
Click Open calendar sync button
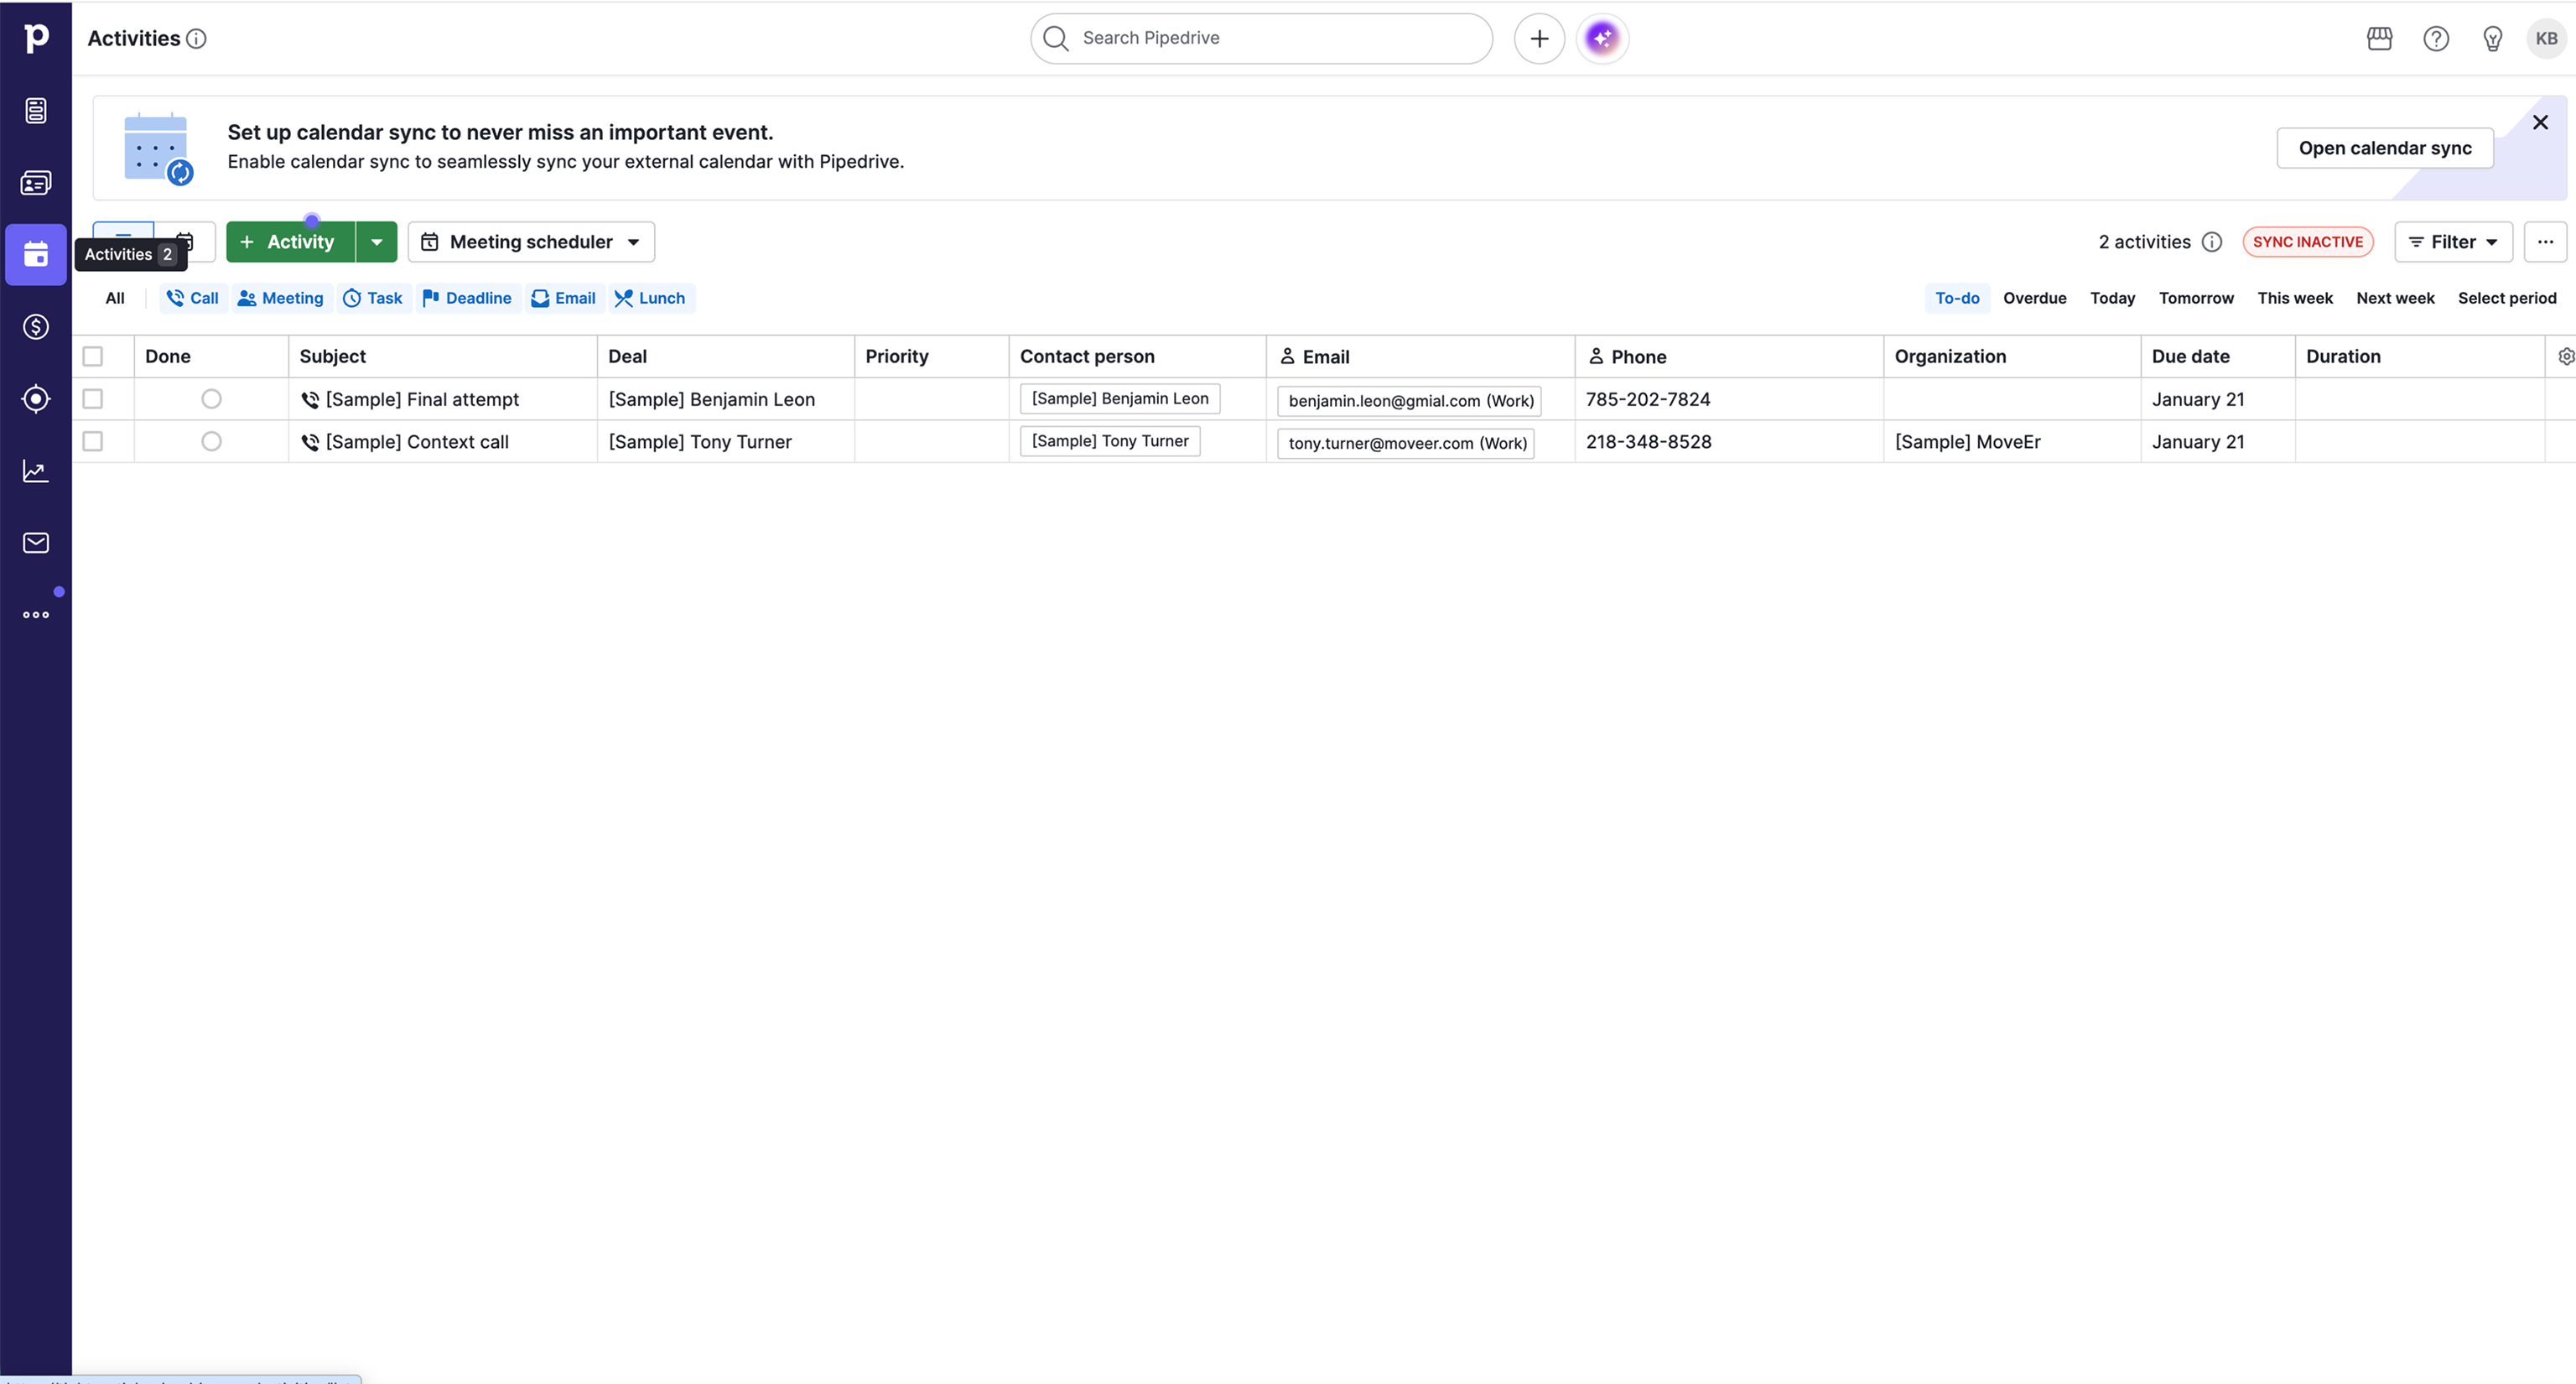(2384, 148)
